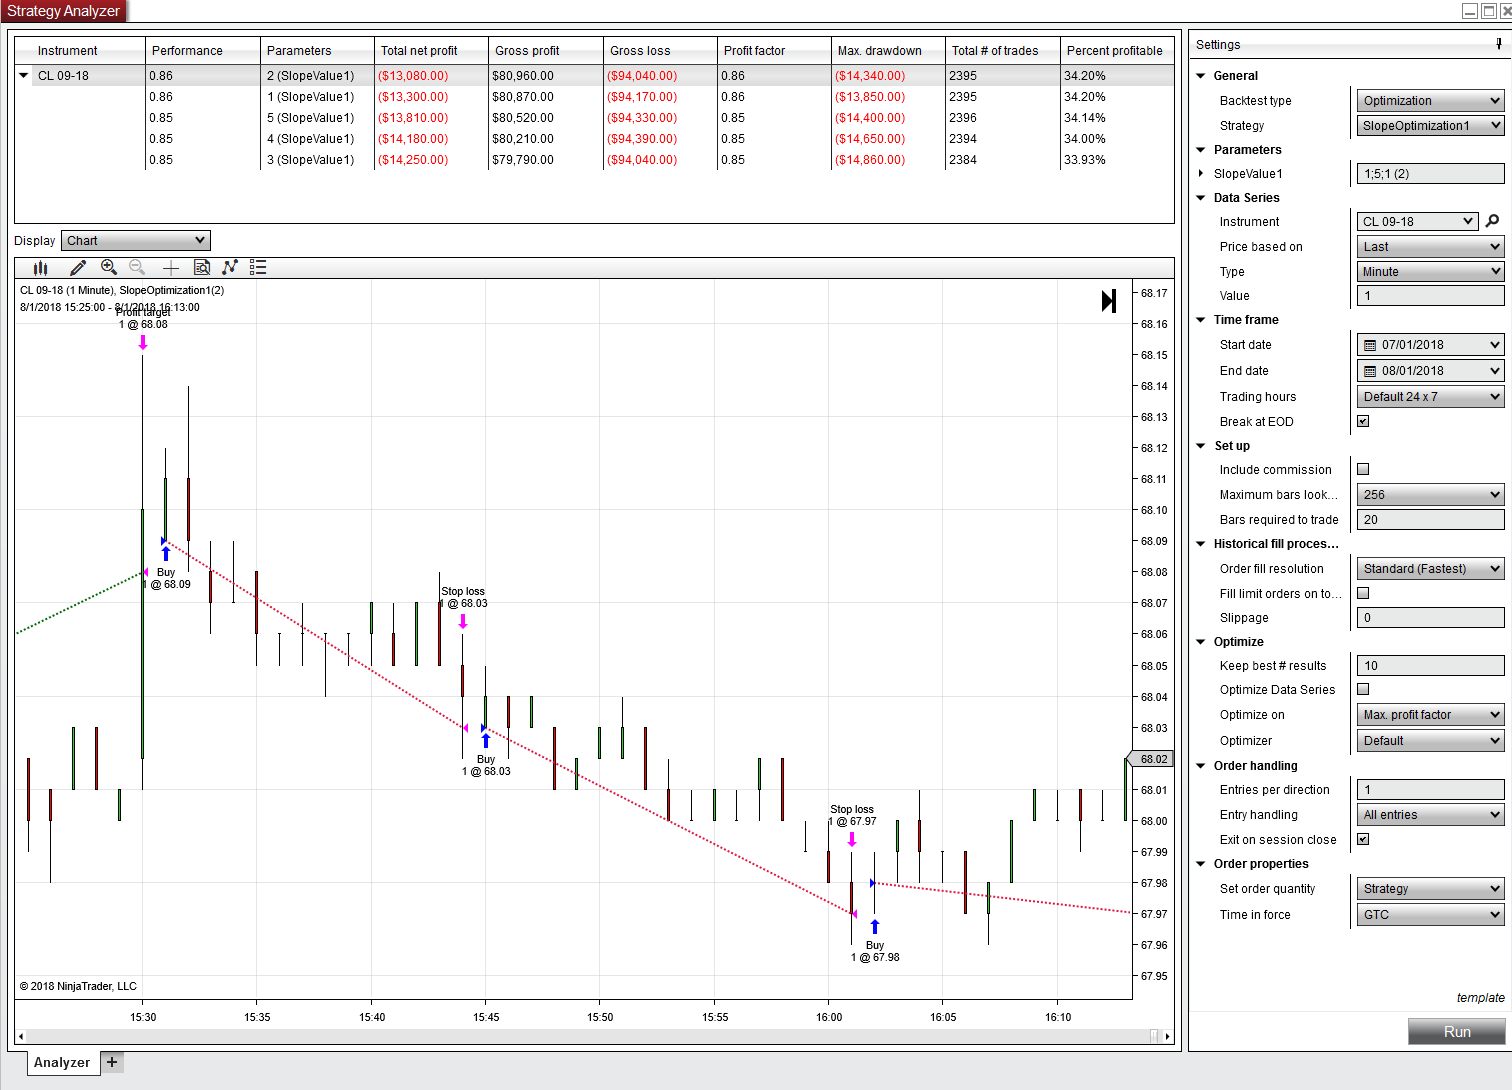Search instruments with the magnifier icon
The height and width of the screenshot is (1090, 1512).
click(x=1492, y=221)
